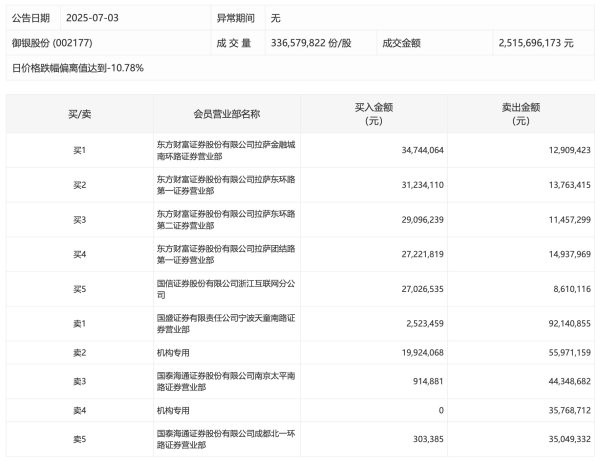Click the 成交金额 label
Screen dimensions: 600x461
coord(401,43)
